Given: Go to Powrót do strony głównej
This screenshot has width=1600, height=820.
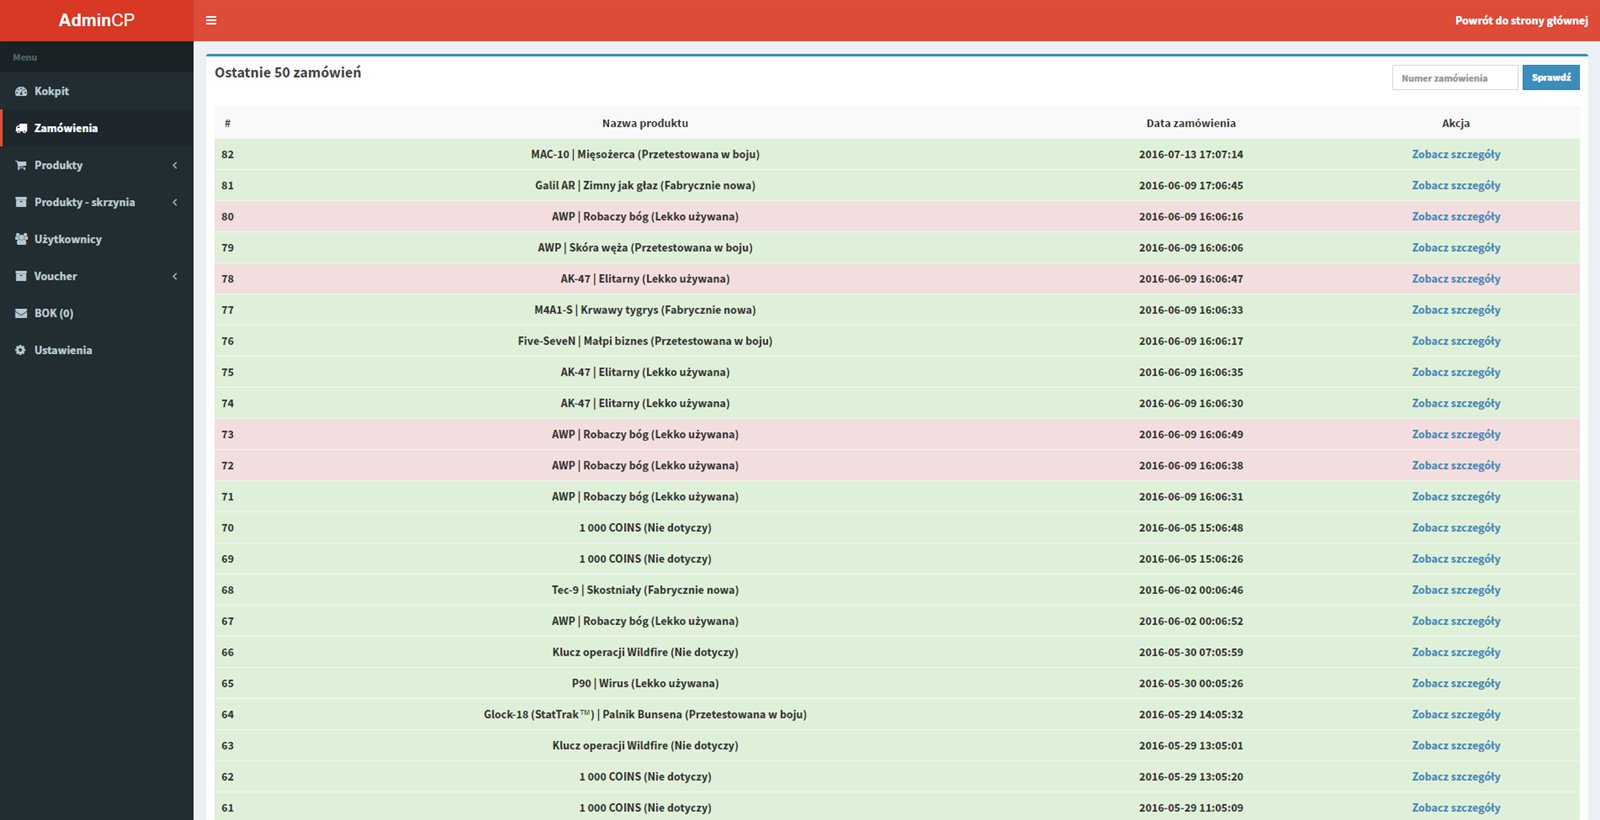Looking at the screenshot, I should (1521, 20).
